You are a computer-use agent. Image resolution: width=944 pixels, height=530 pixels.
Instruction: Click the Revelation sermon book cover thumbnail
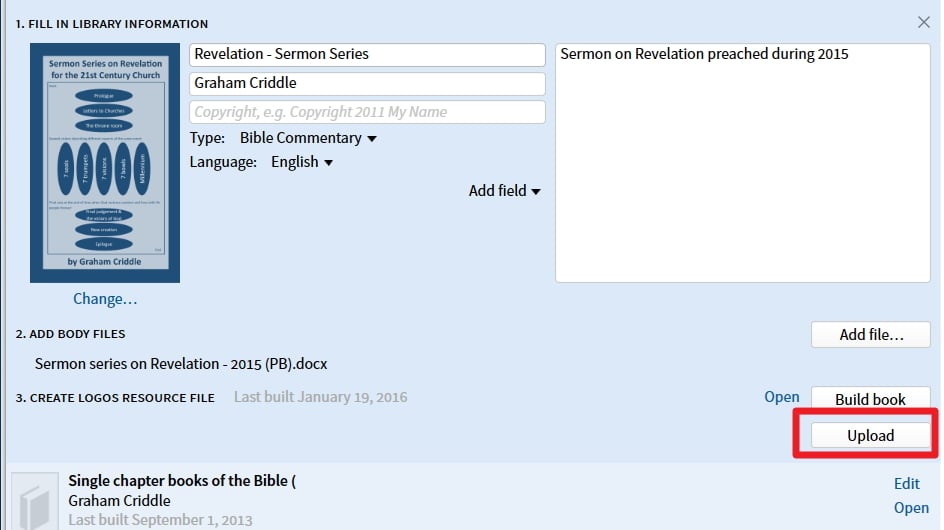coord(105,163)
